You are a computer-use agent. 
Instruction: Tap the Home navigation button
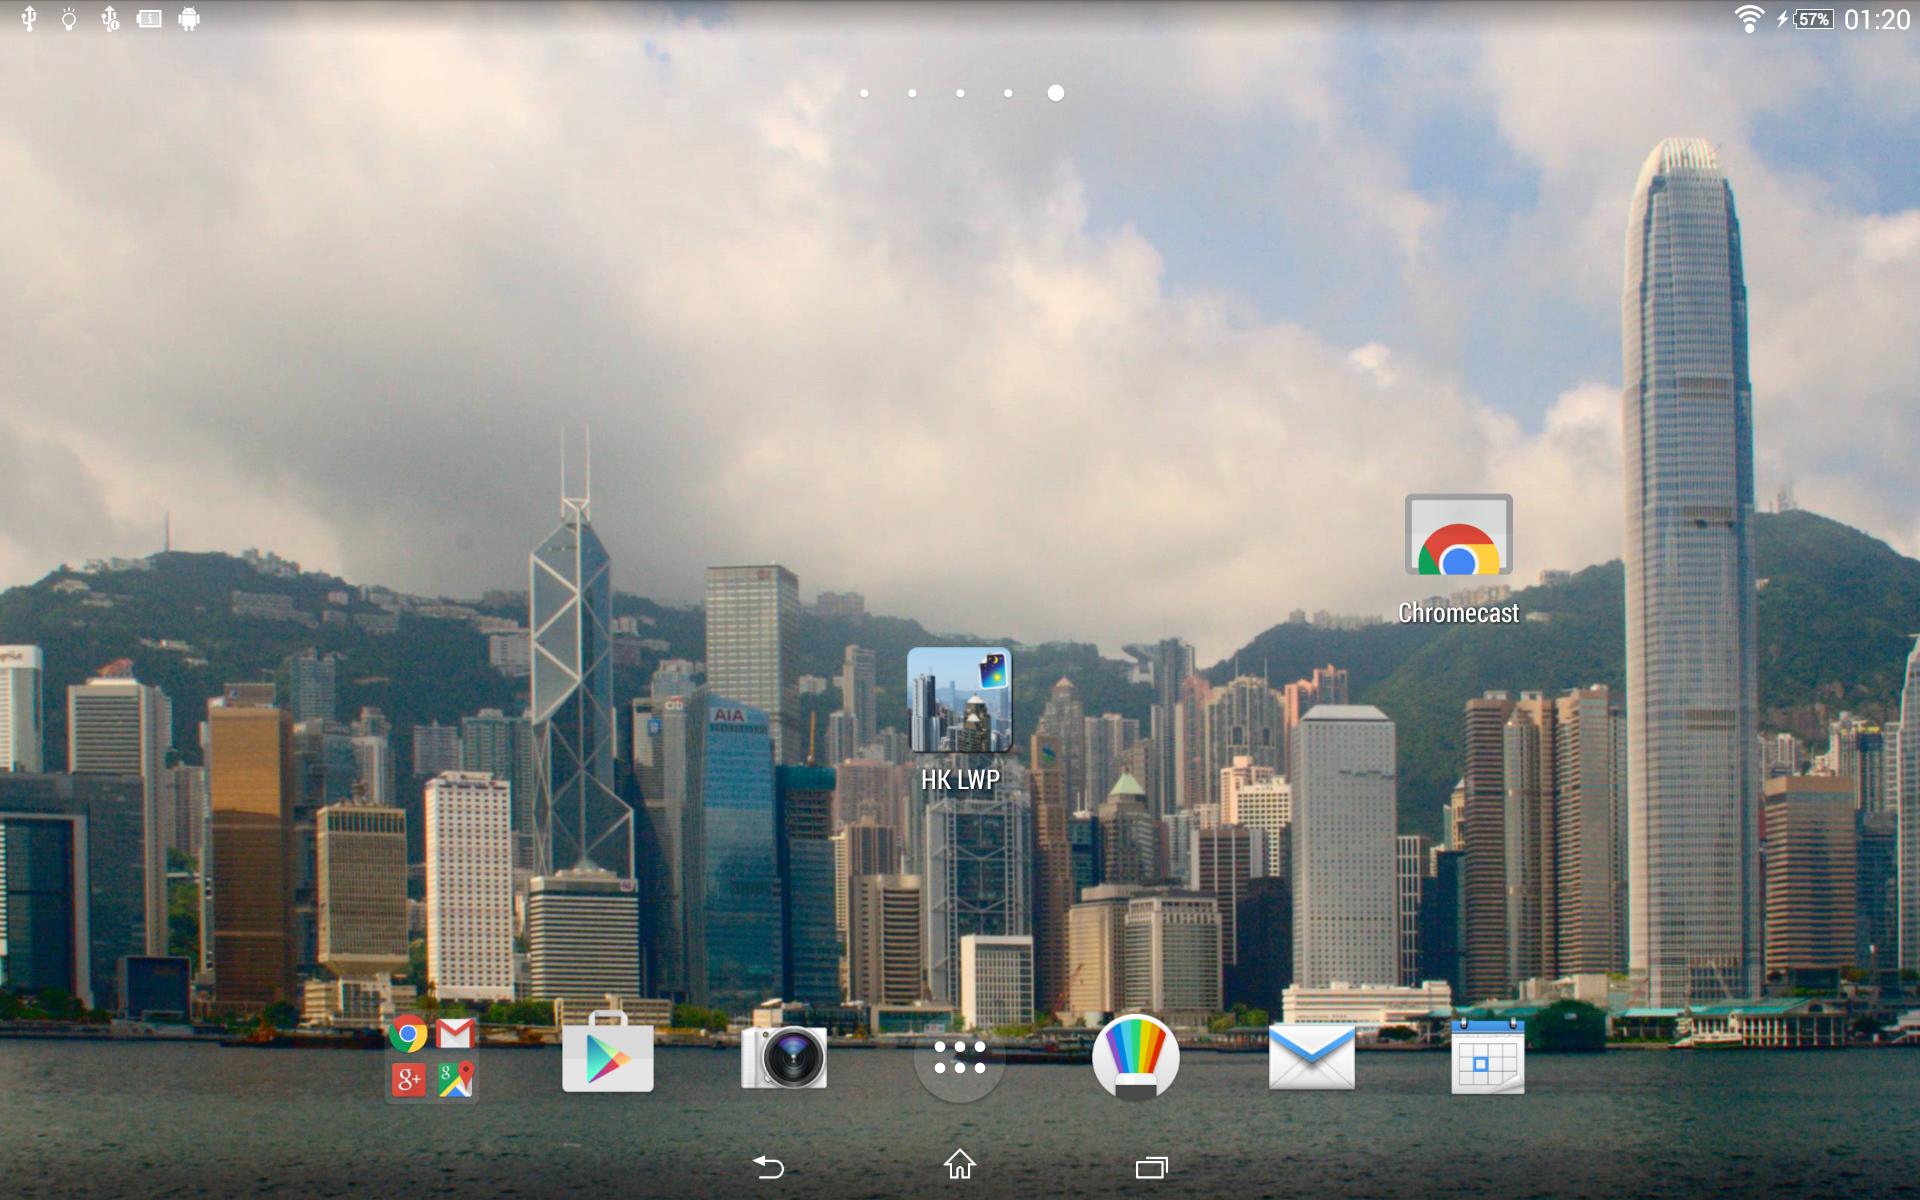point(960,1164)
